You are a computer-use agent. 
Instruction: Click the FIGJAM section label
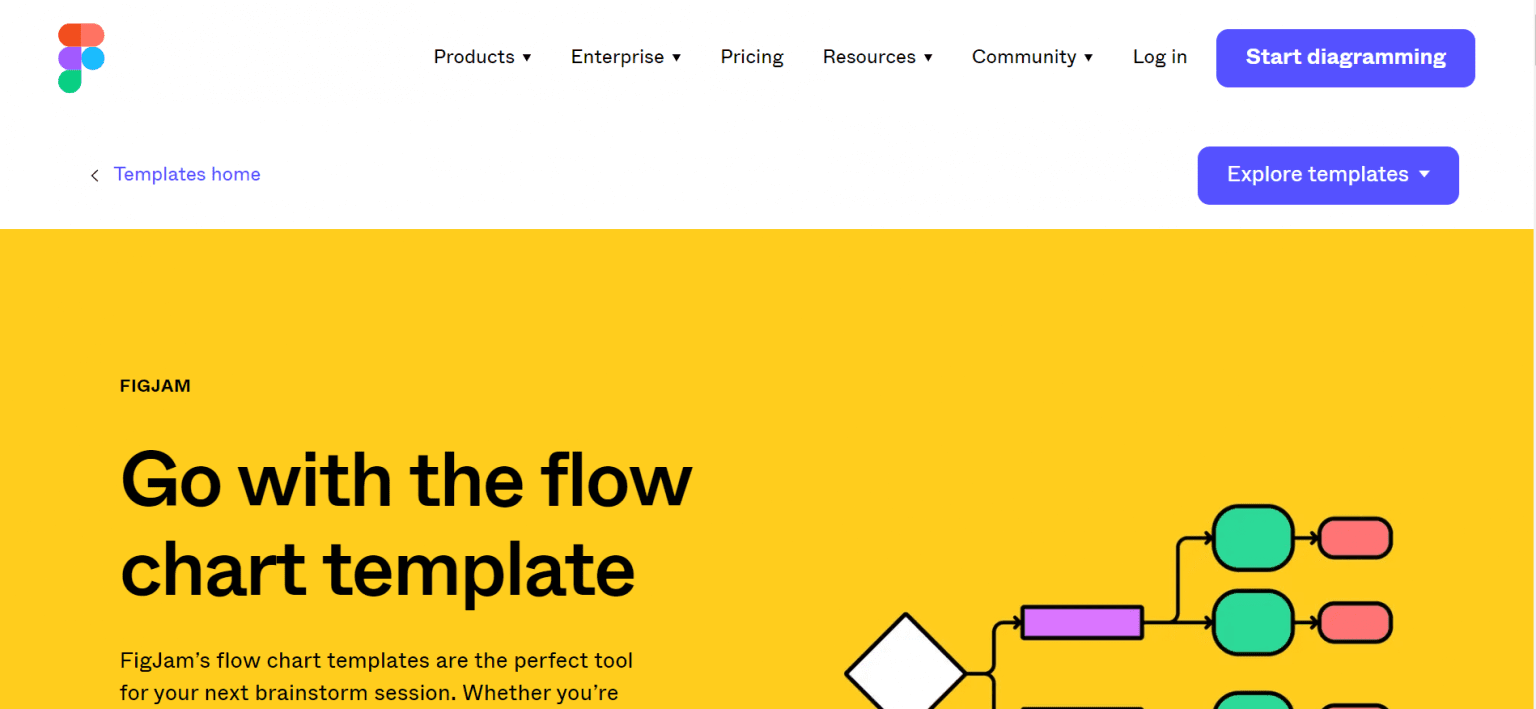tap(155, 385)
